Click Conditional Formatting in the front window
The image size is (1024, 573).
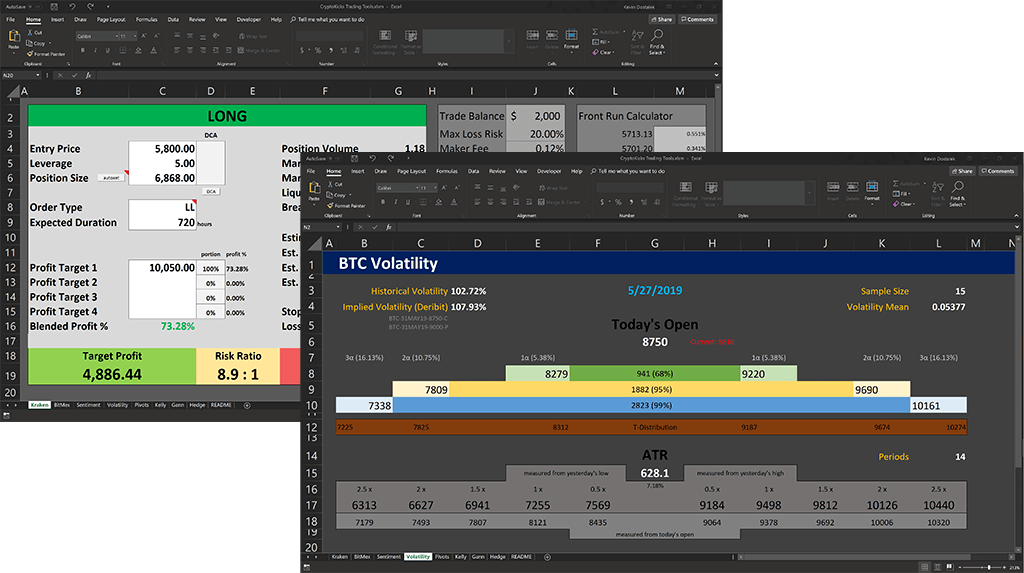685,194
